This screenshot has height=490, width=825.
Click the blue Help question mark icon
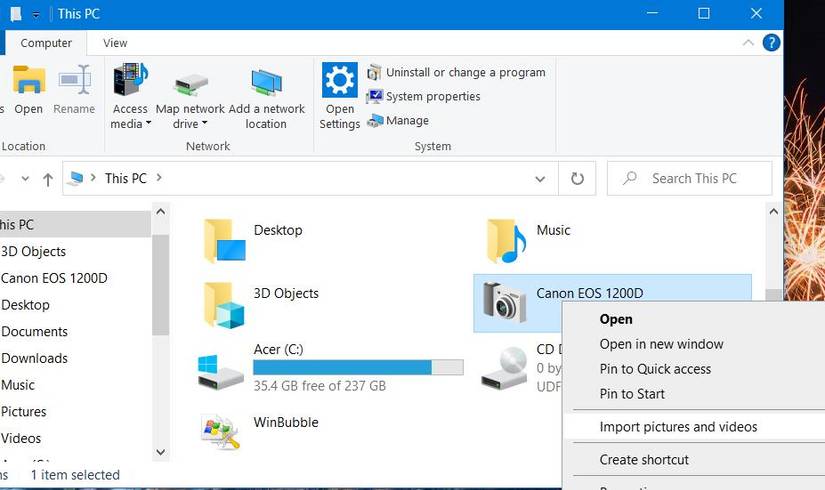click(771, 43)
